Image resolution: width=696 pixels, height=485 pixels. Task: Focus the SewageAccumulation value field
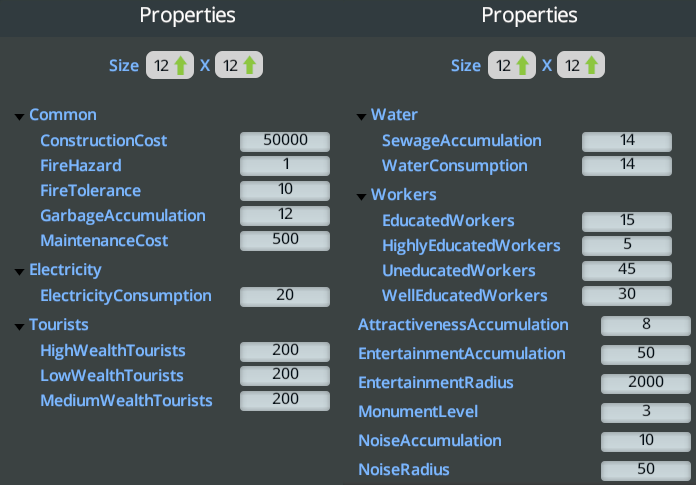coord(627,141)
